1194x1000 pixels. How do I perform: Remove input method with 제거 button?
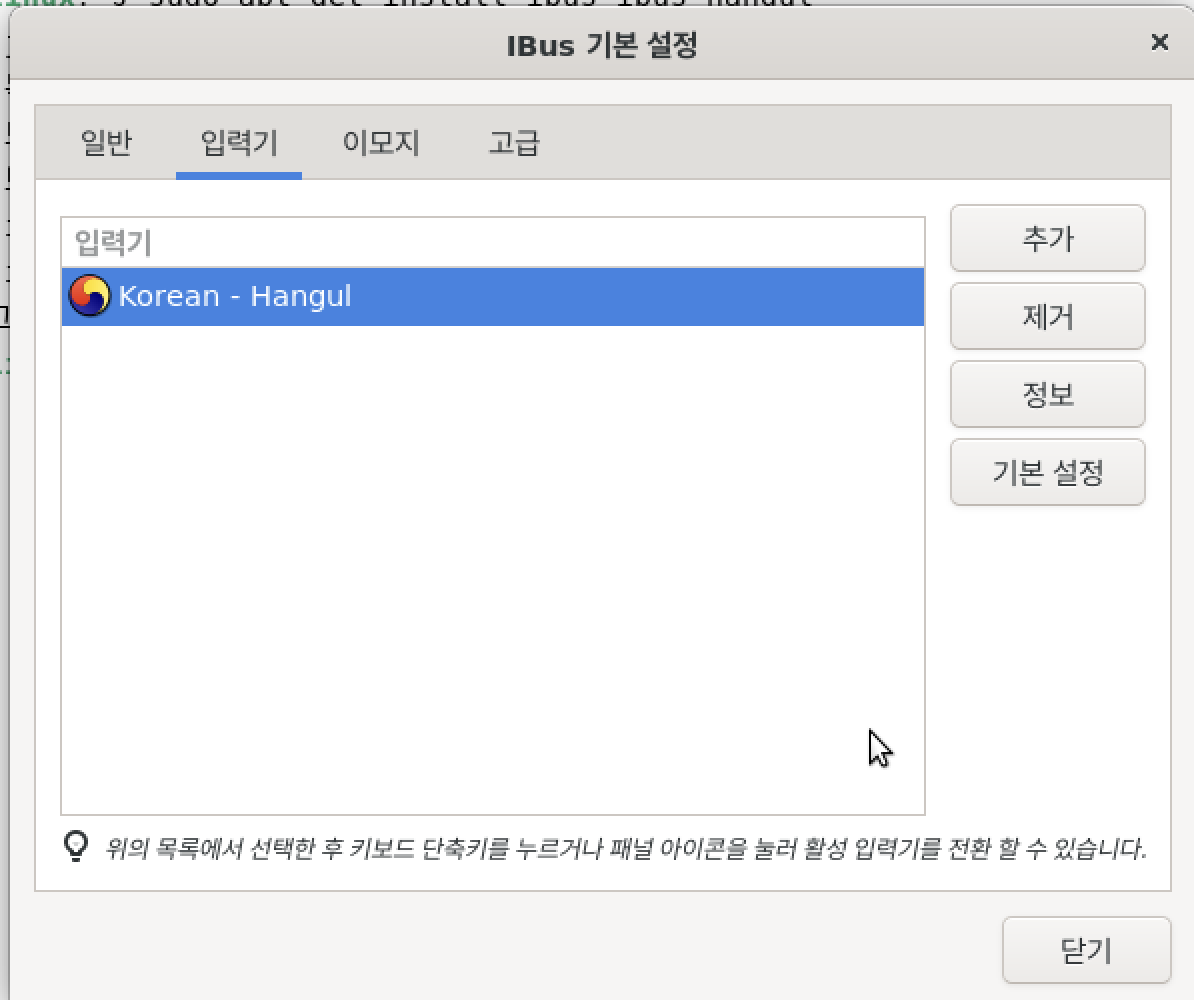coord(1048,316)
